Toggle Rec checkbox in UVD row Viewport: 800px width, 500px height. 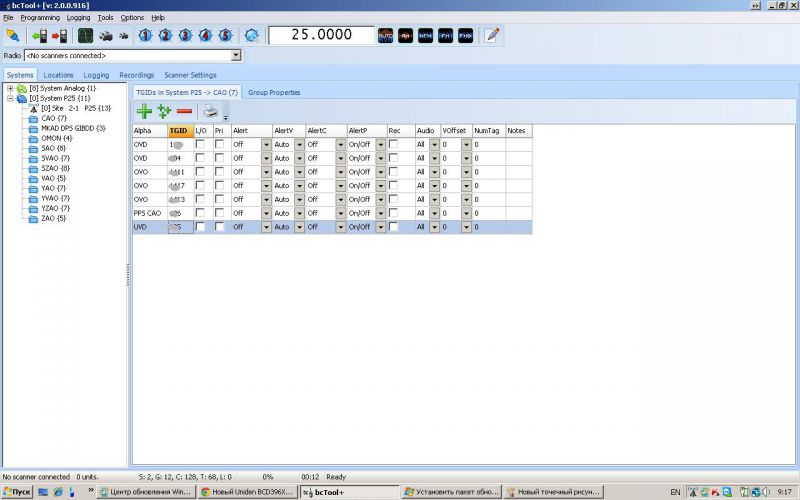393,227
